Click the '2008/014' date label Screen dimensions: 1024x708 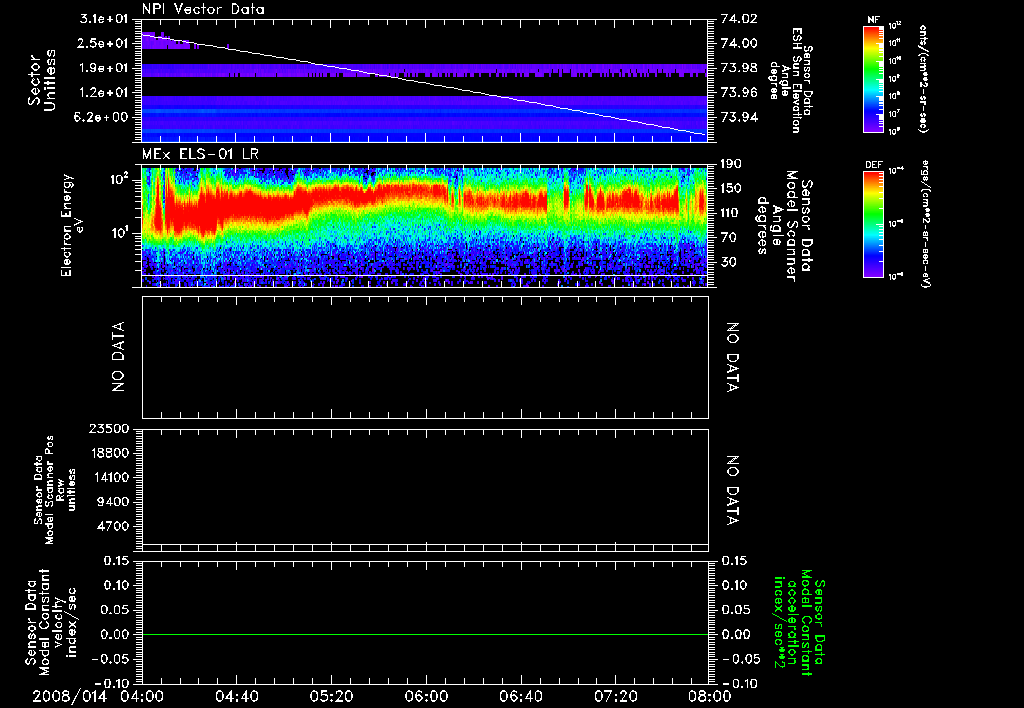[69, 696]
